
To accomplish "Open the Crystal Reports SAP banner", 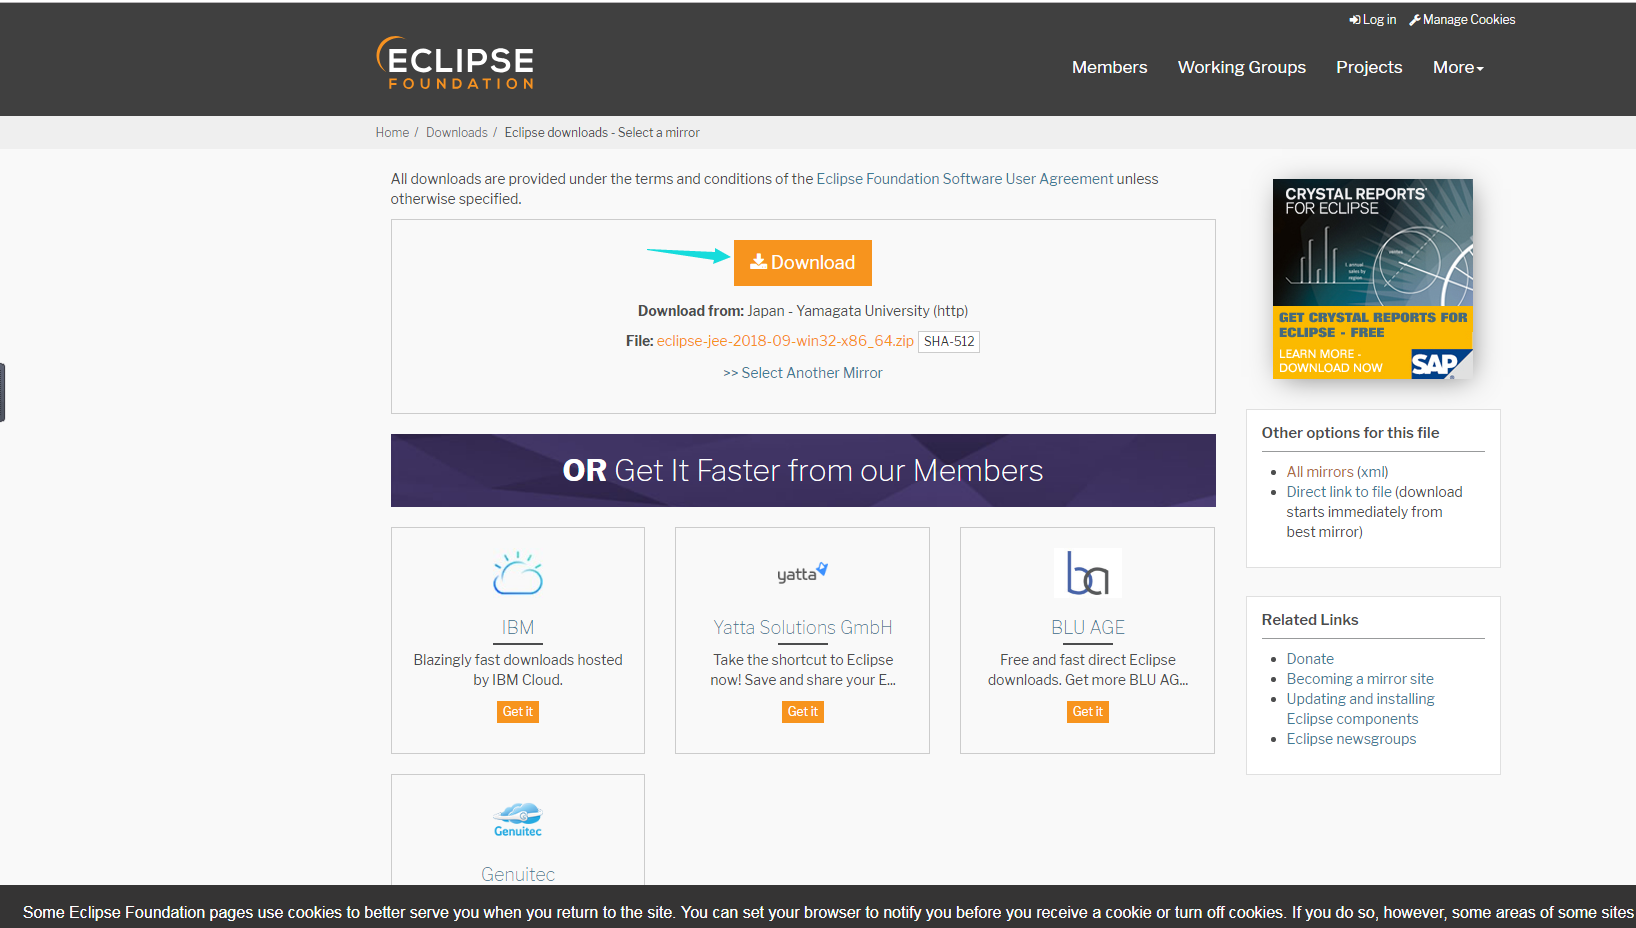I will coord(1372,279).
